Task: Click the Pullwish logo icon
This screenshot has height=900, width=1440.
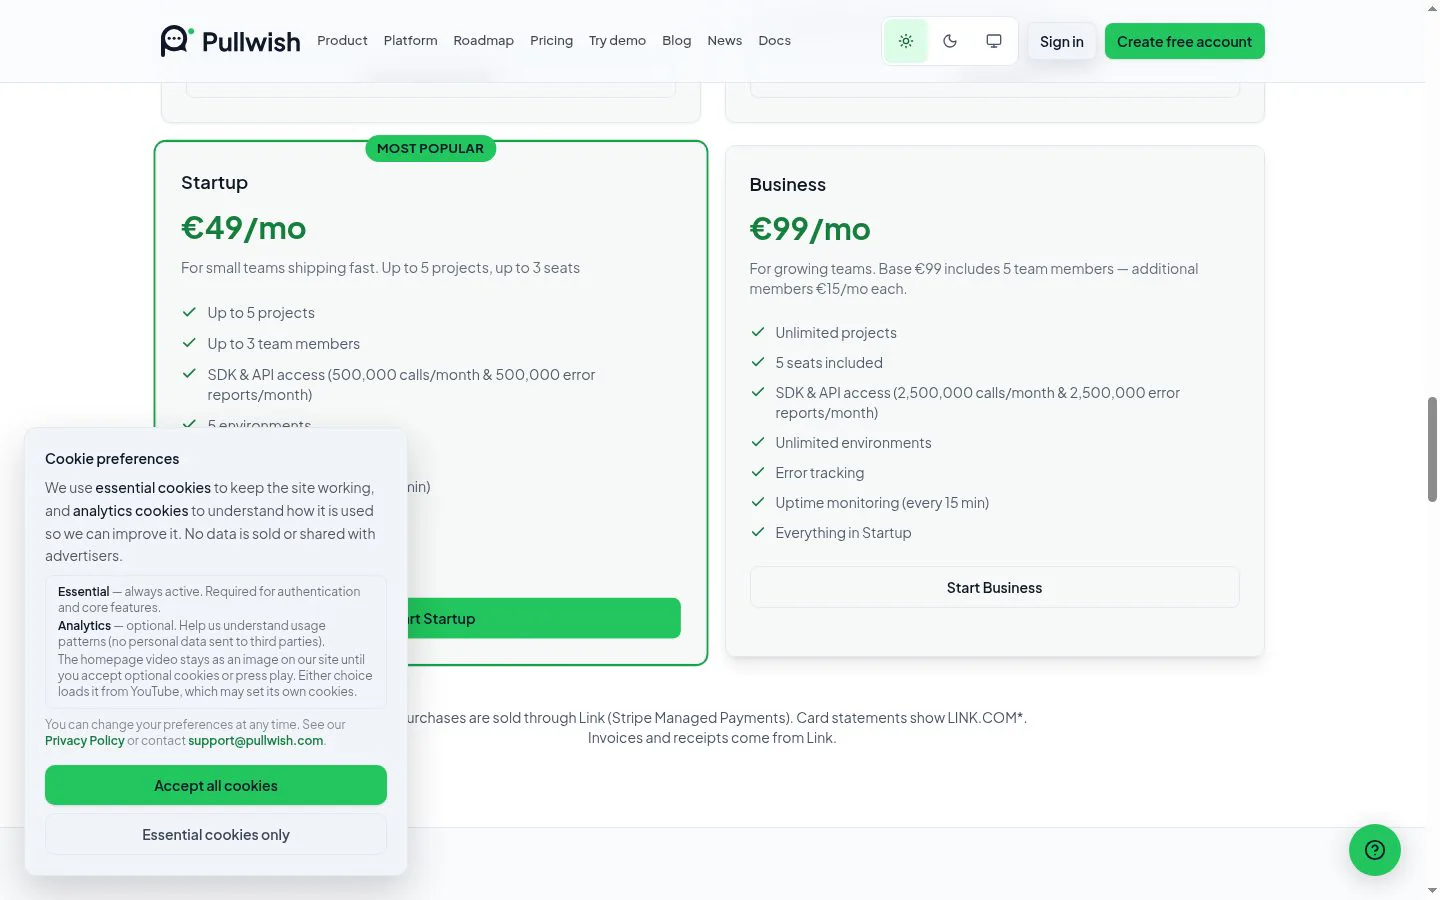Action: (x=177, y=41)
